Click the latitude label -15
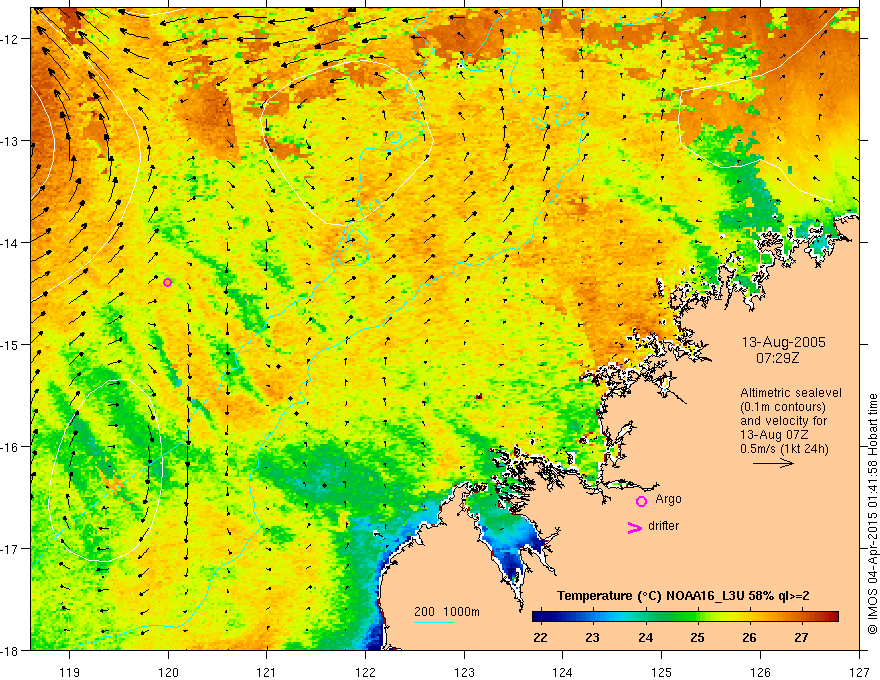 (11, 344)
